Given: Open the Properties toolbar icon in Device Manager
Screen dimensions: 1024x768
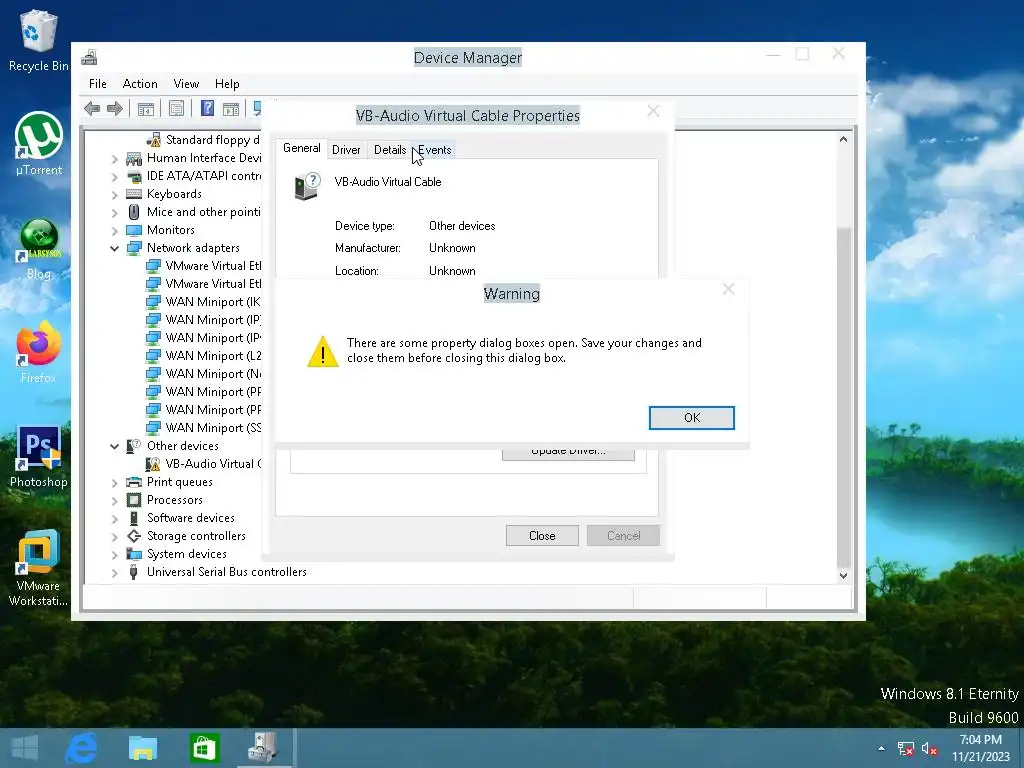Looking at the screenshot, I should point(176,108).
